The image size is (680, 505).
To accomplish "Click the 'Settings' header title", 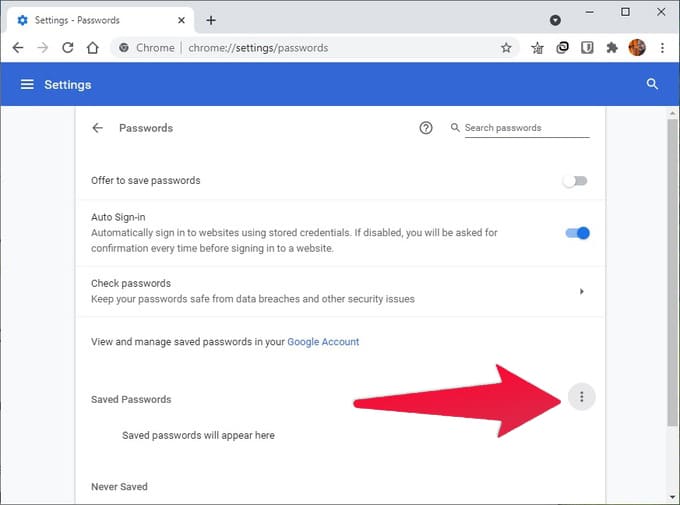I will coord(68,85).
